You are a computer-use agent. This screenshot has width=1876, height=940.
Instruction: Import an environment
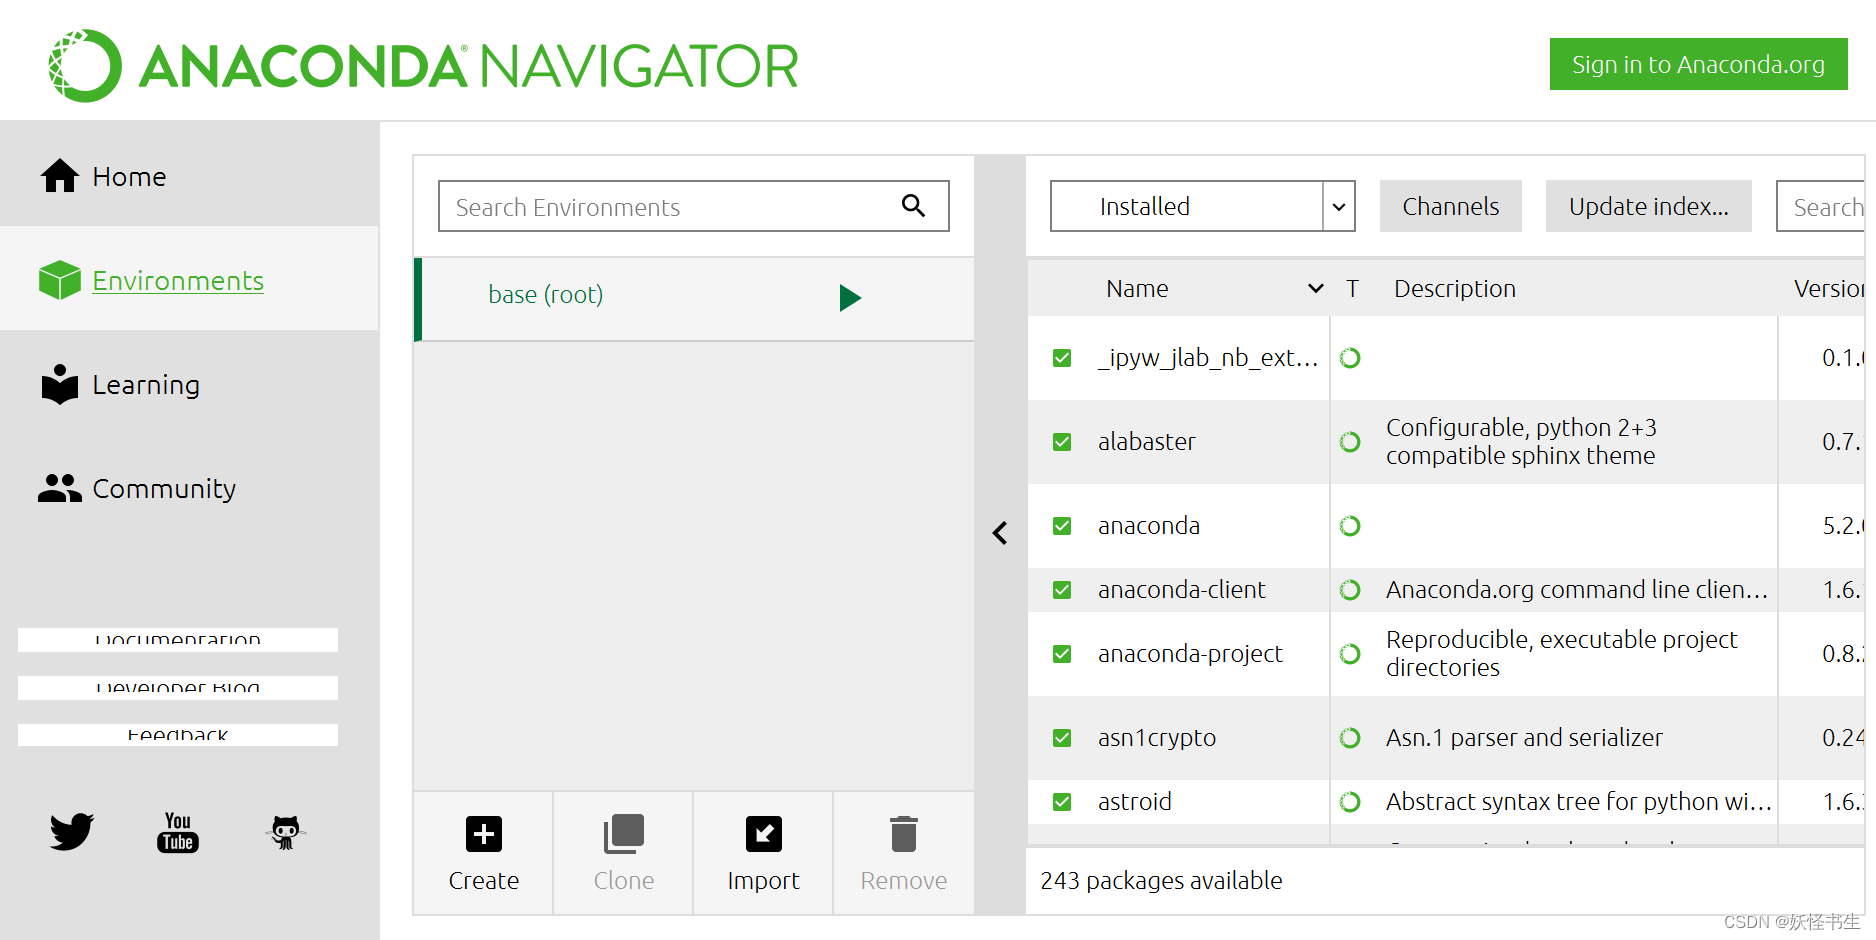[764, 853]
